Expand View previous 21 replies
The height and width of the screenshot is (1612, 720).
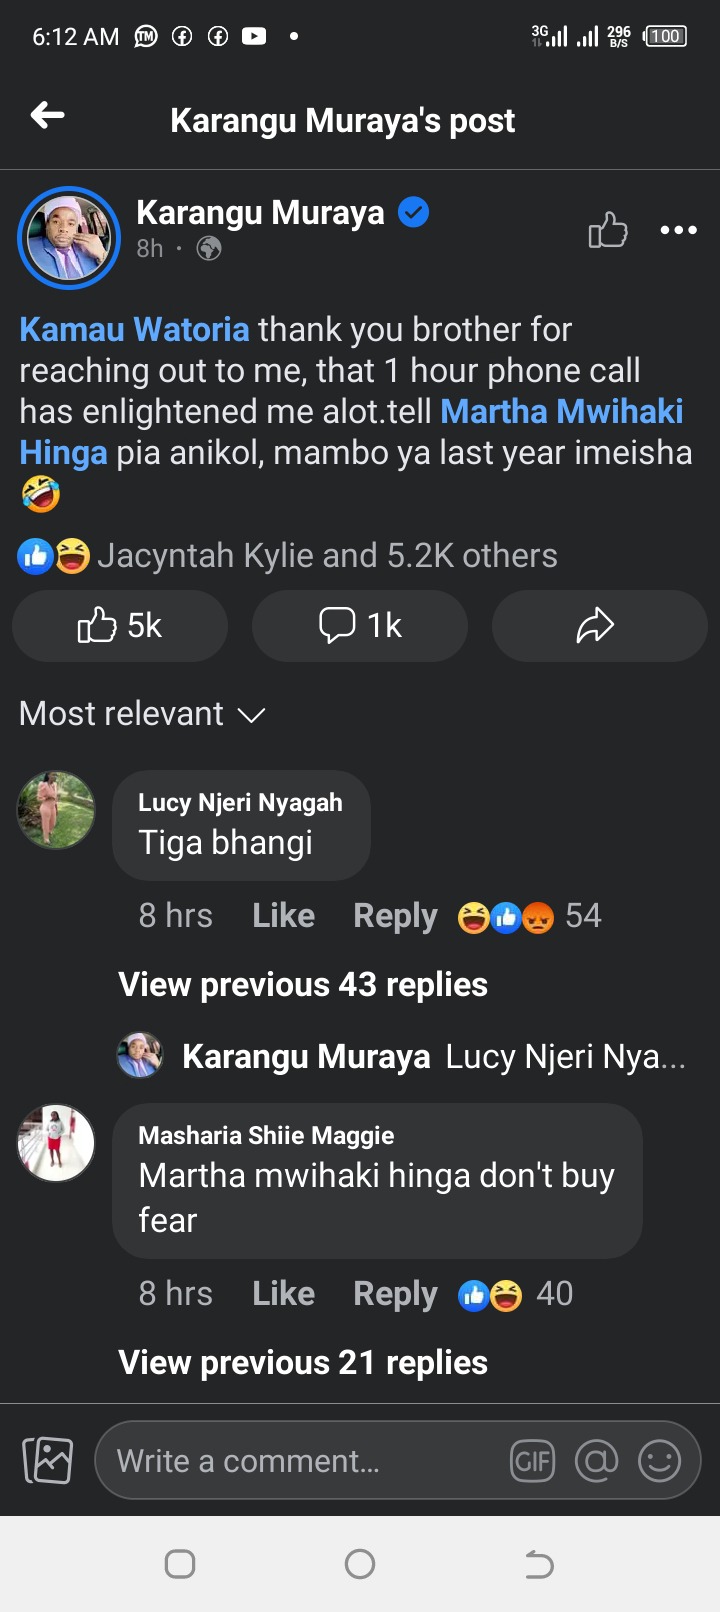(x=303, y=1363)
